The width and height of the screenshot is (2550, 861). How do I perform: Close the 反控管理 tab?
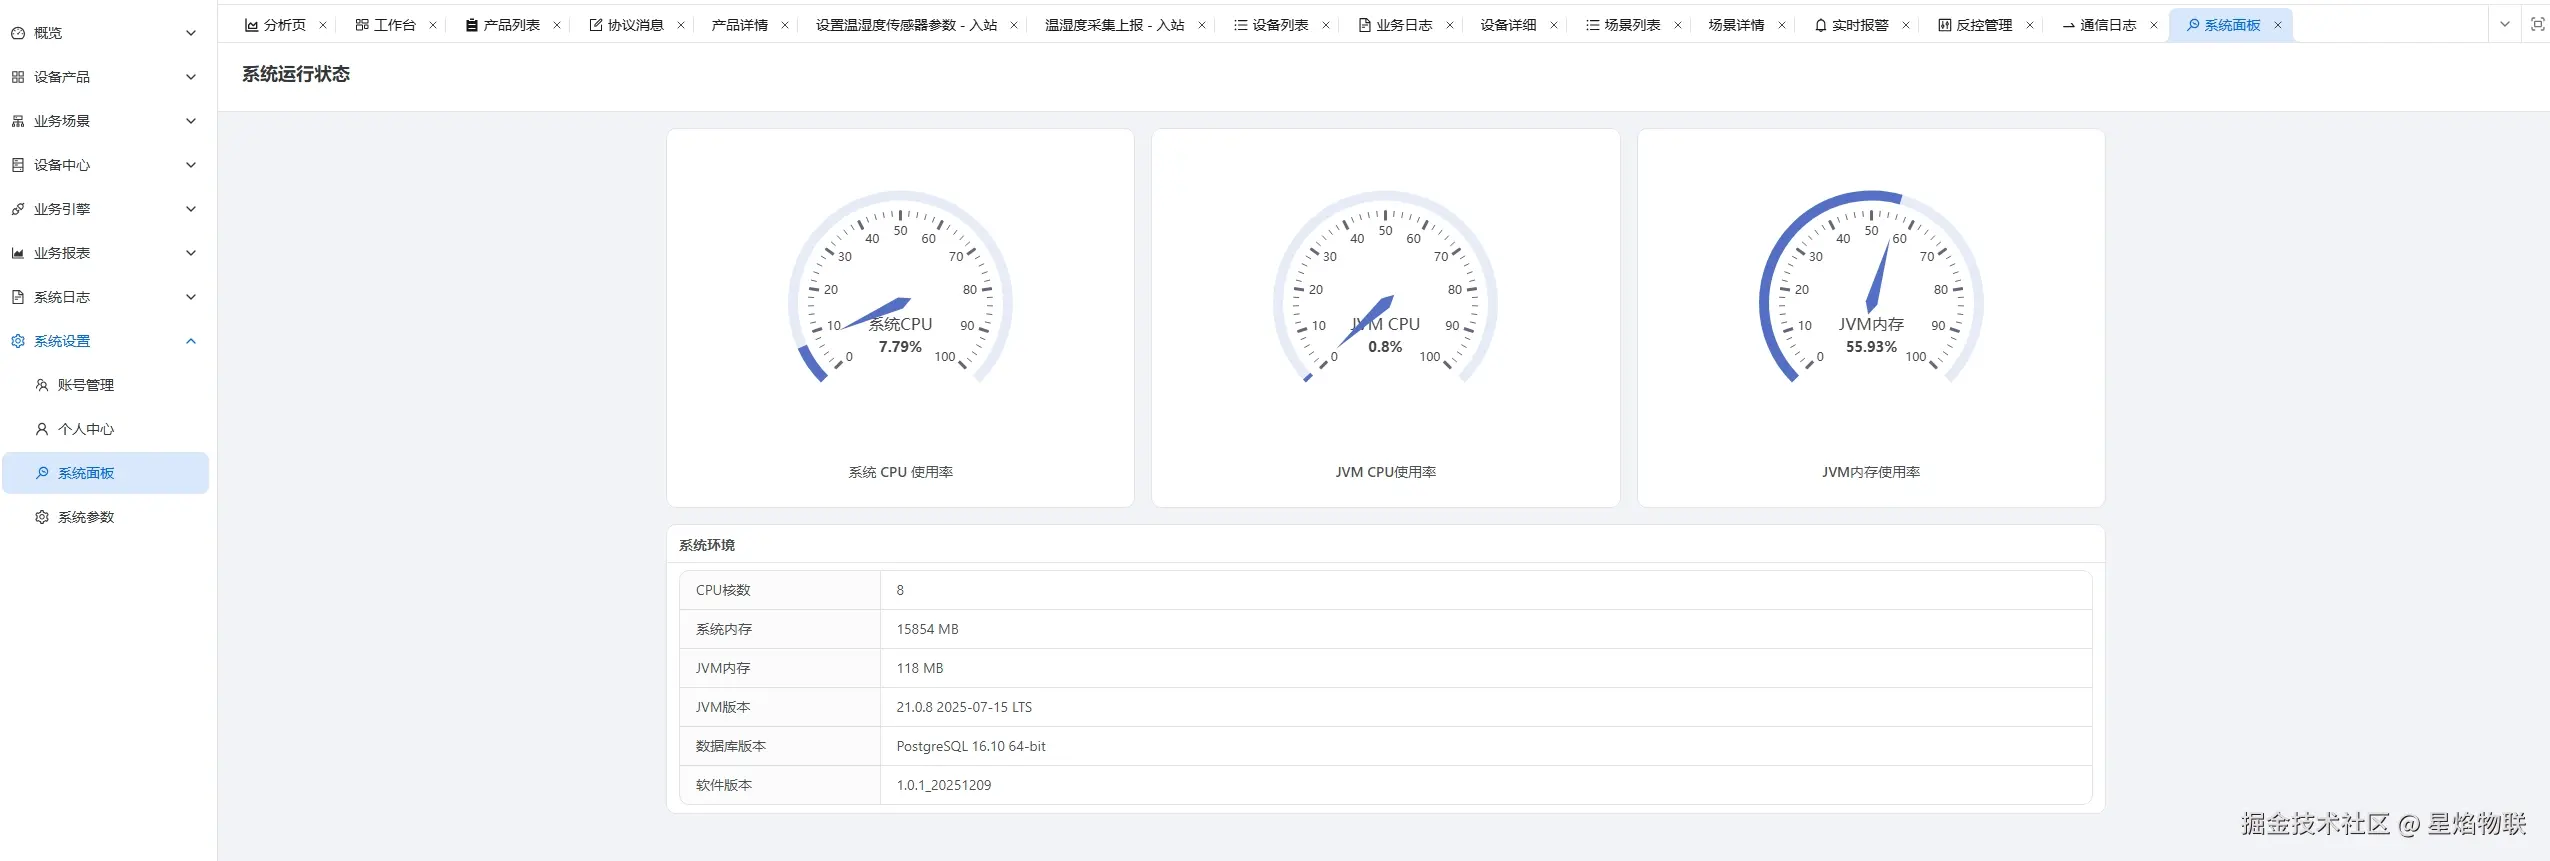(2030, 25)
